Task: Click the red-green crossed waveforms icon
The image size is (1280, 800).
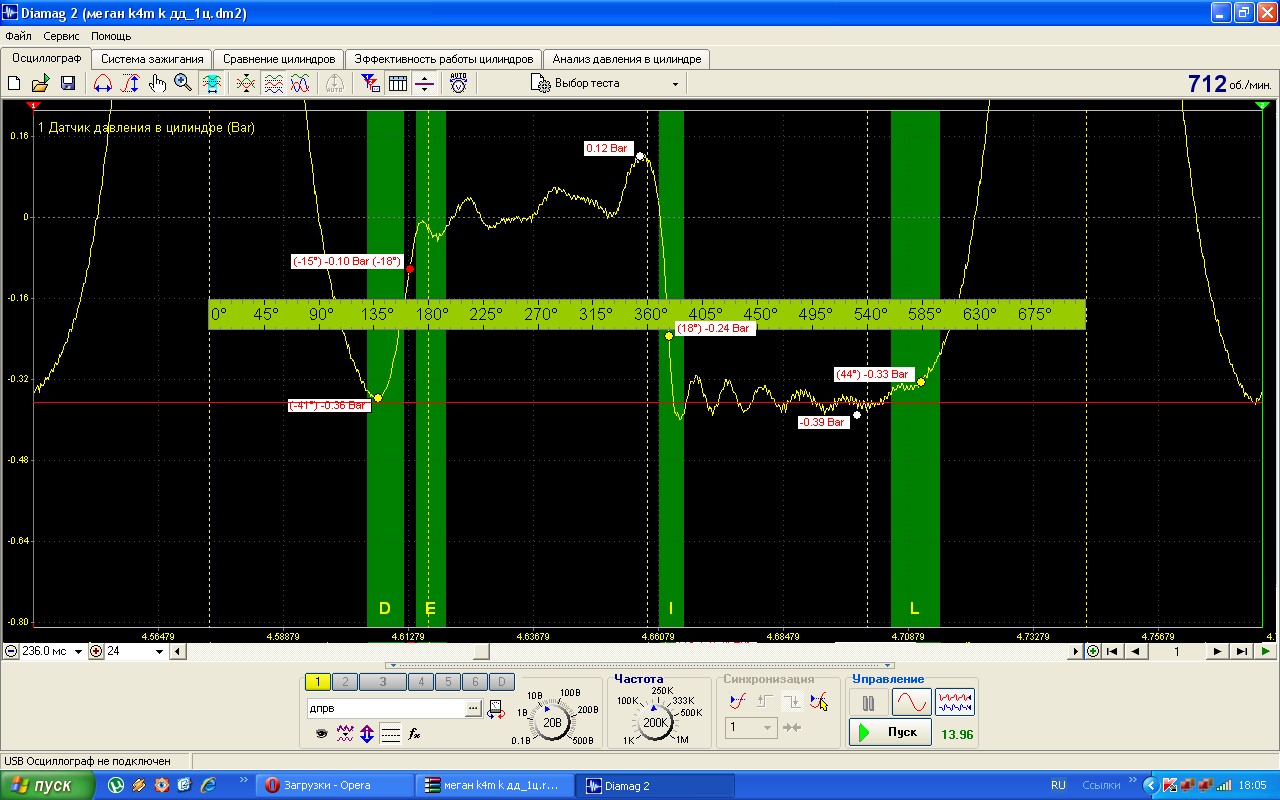Action: point(245,84)
